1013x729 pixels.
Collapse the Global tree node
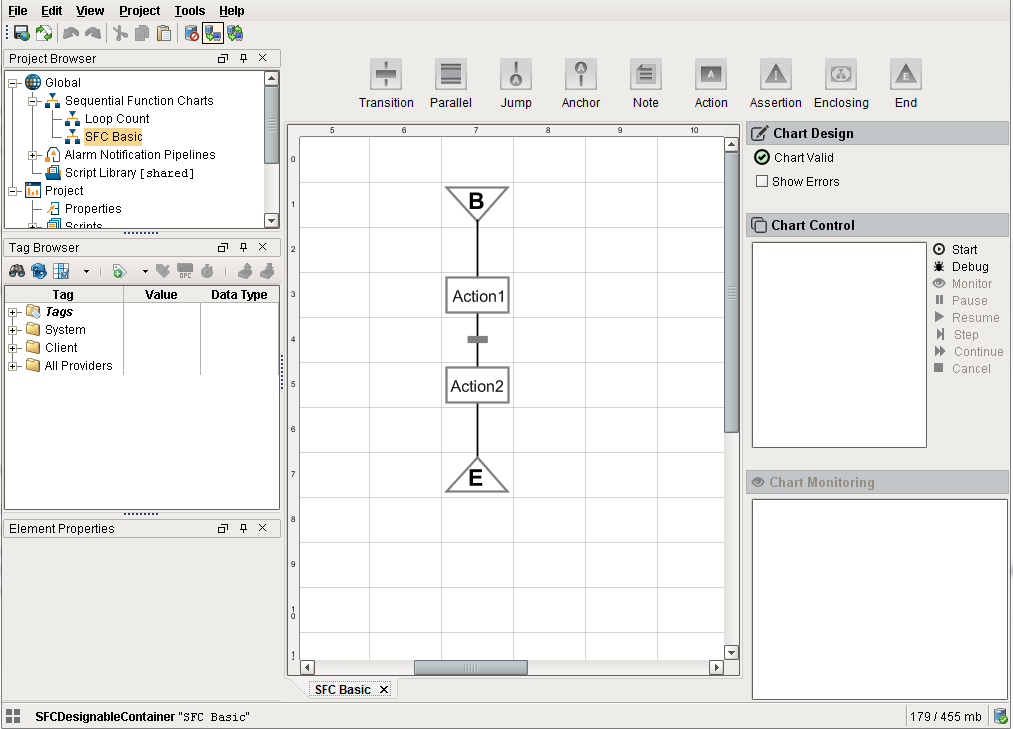click(13, 83)
